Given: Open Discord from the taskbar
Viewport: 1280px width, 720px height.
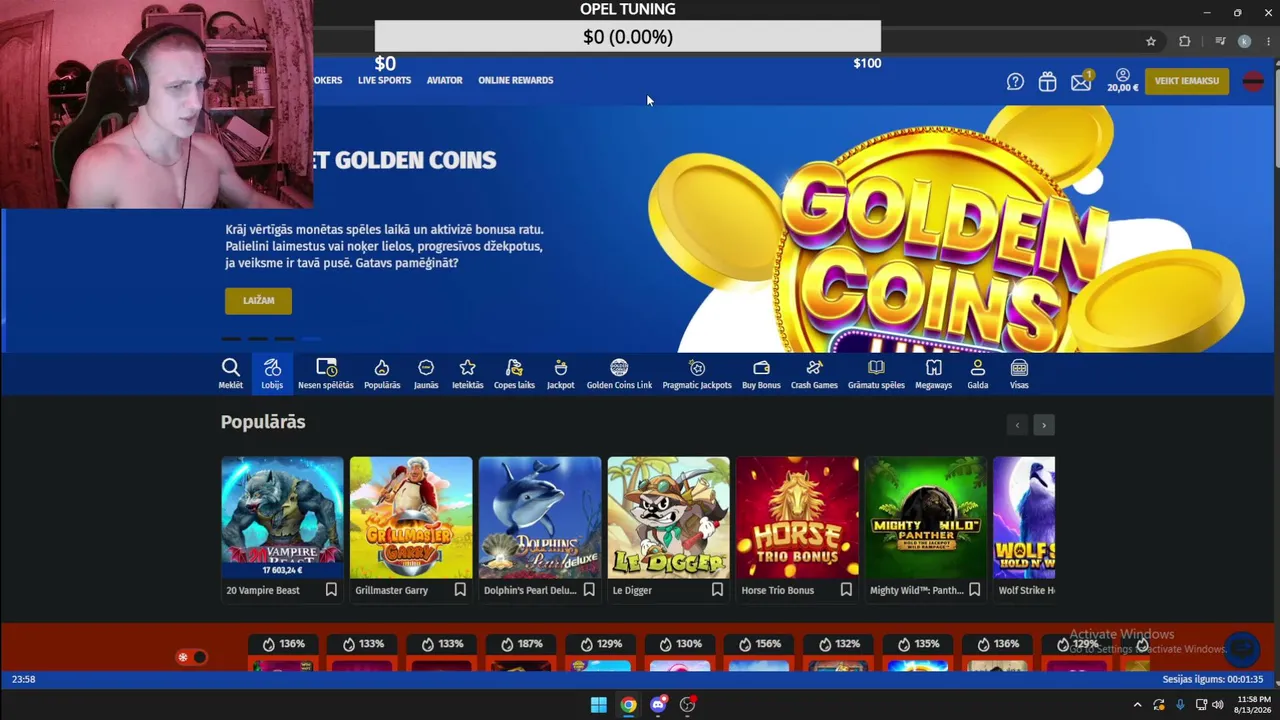Looking at the screenshot, I should pos(658,705).
